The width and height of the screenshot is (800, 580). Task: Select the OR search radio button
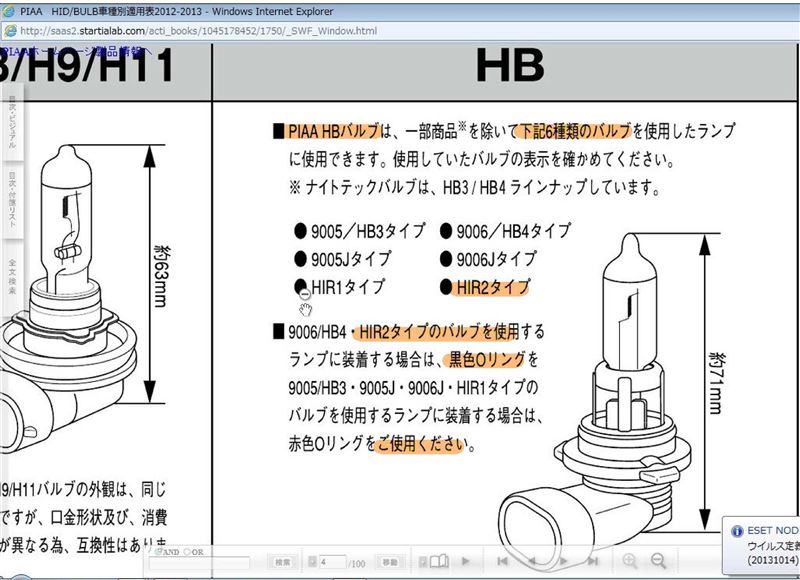coord(186,552)
